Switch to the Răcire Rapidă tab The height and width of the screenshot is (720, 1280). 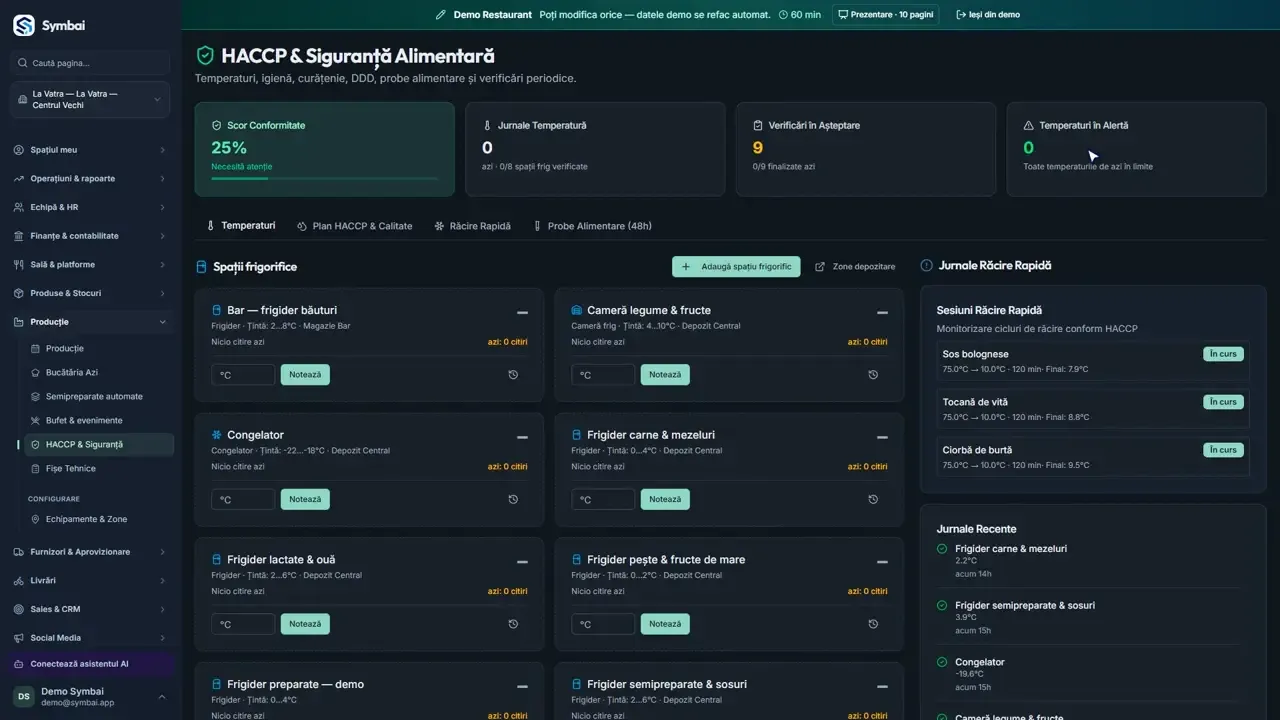[x=473, y=226]
